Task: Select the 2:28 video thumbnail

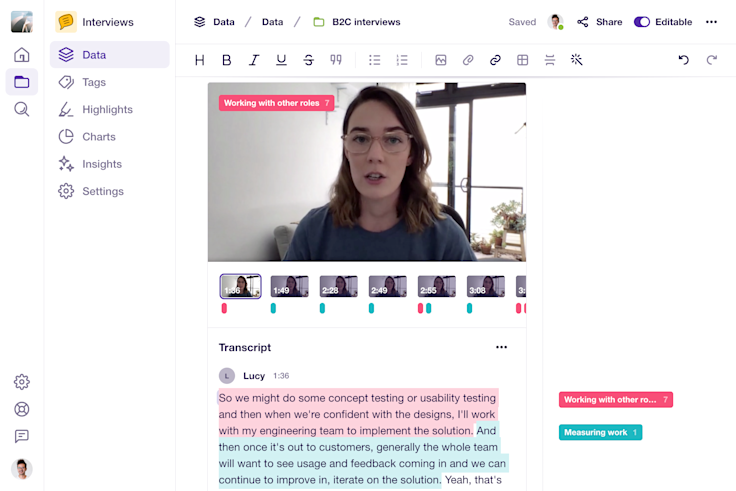Action: click(x=338, y=286)
